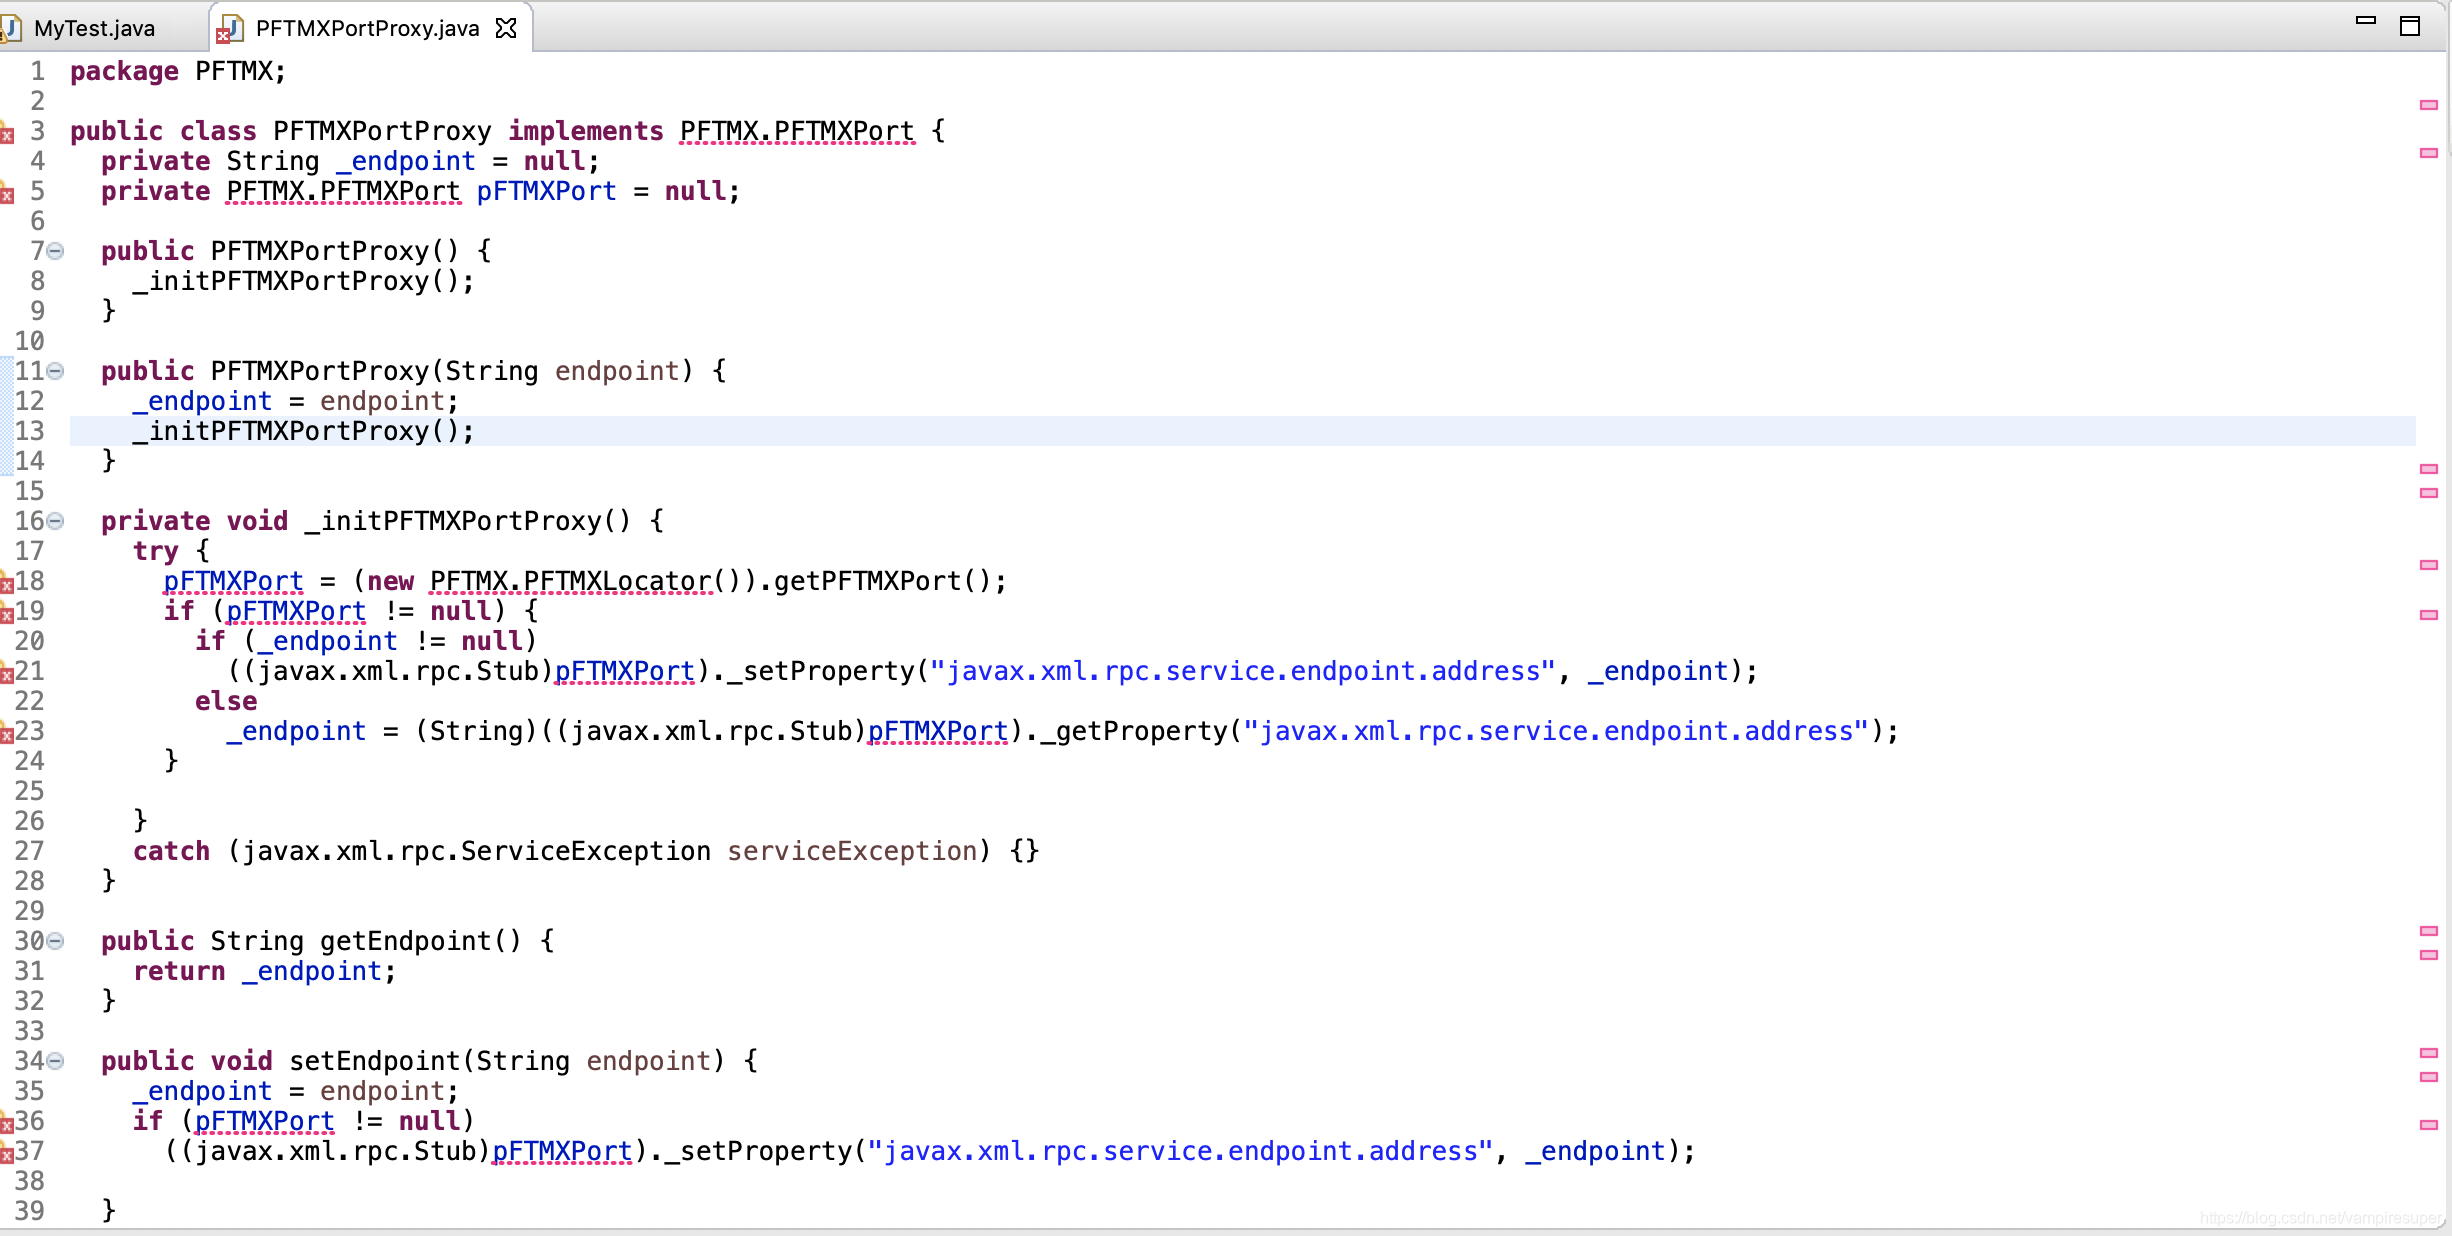Click the file icon on PFTMXPortProxy.java tab

(x=230, y=29)
